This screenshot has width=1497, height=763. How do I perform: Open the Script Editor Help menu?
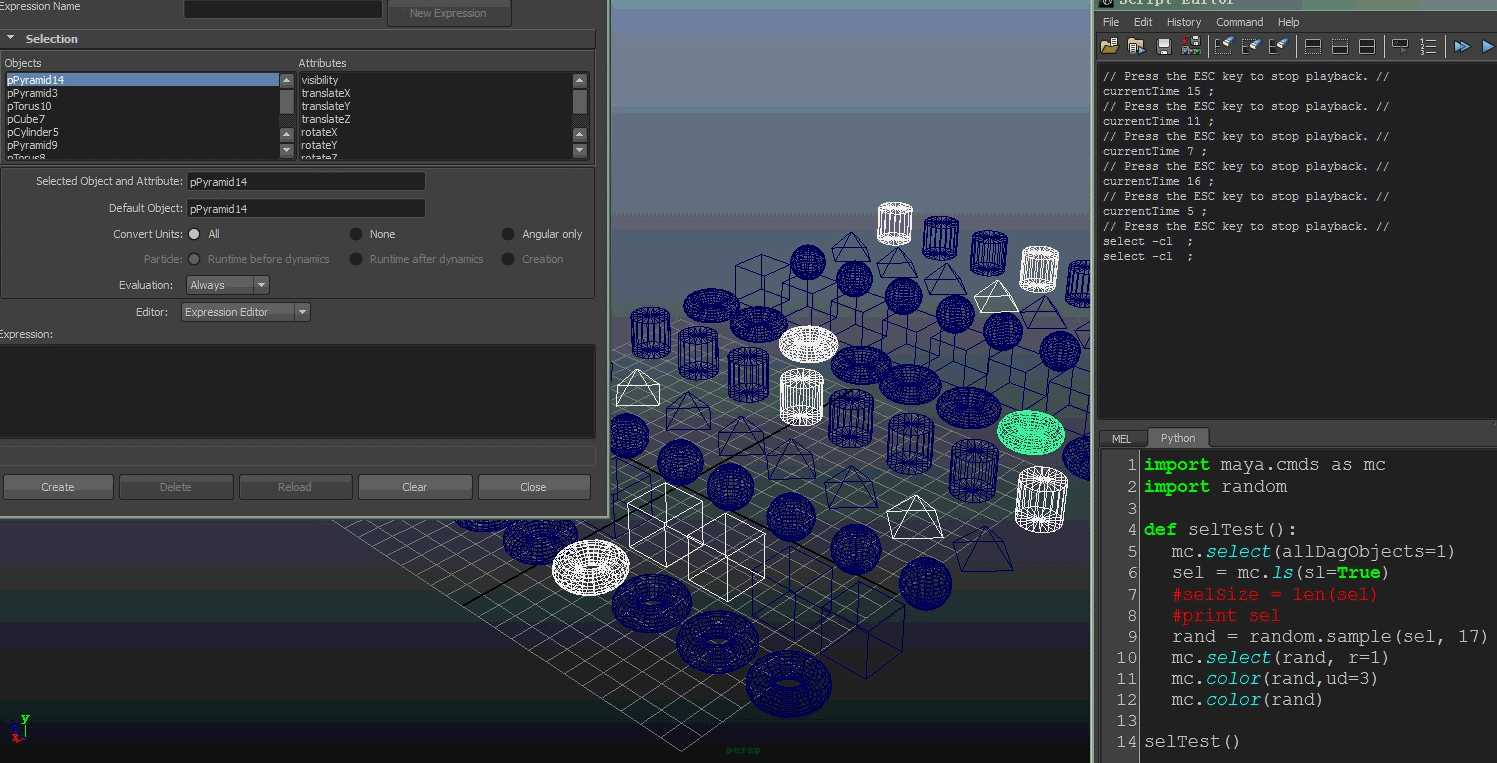pyautogui.click(x=1289, y=22)
